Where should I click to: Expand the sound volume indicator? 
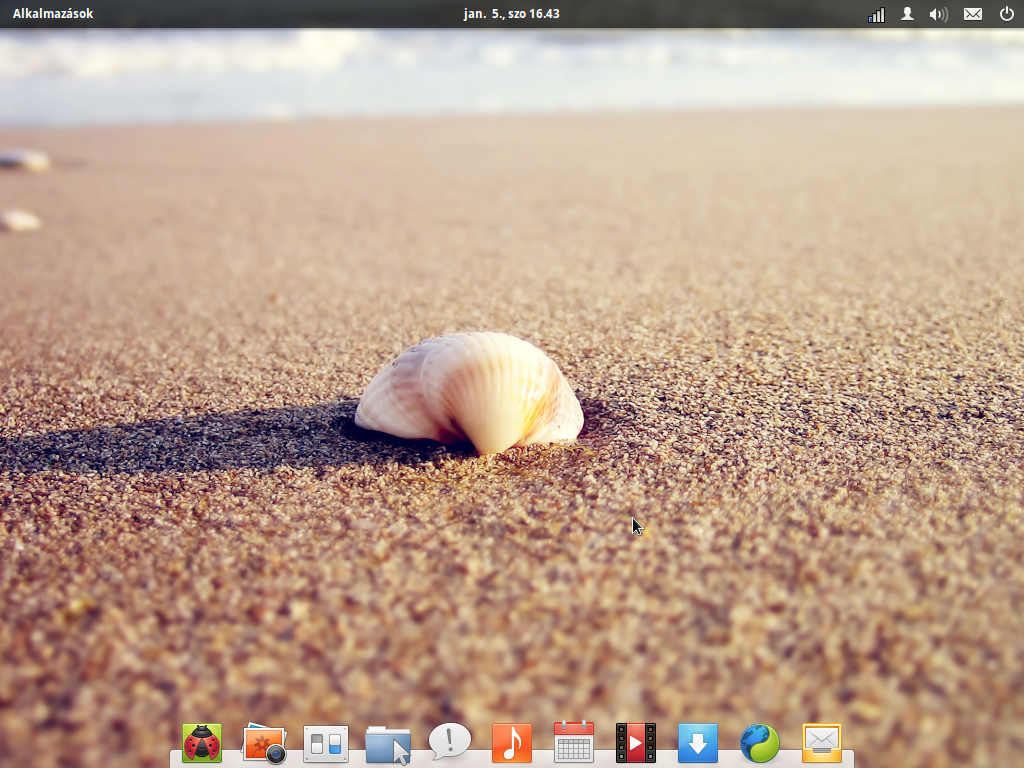click(938, 14)
